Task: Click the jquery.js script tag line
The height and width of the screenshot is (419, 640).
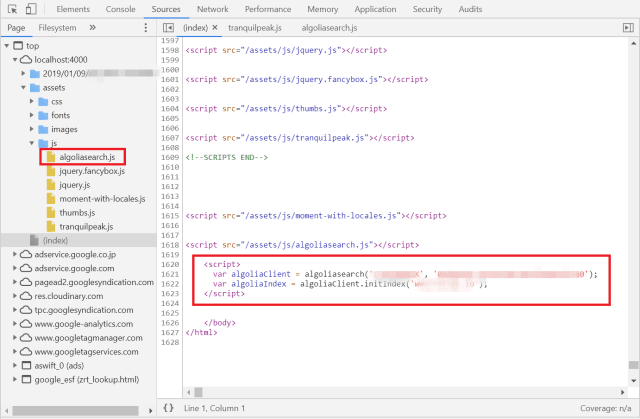Action: [x=286, y=50]
